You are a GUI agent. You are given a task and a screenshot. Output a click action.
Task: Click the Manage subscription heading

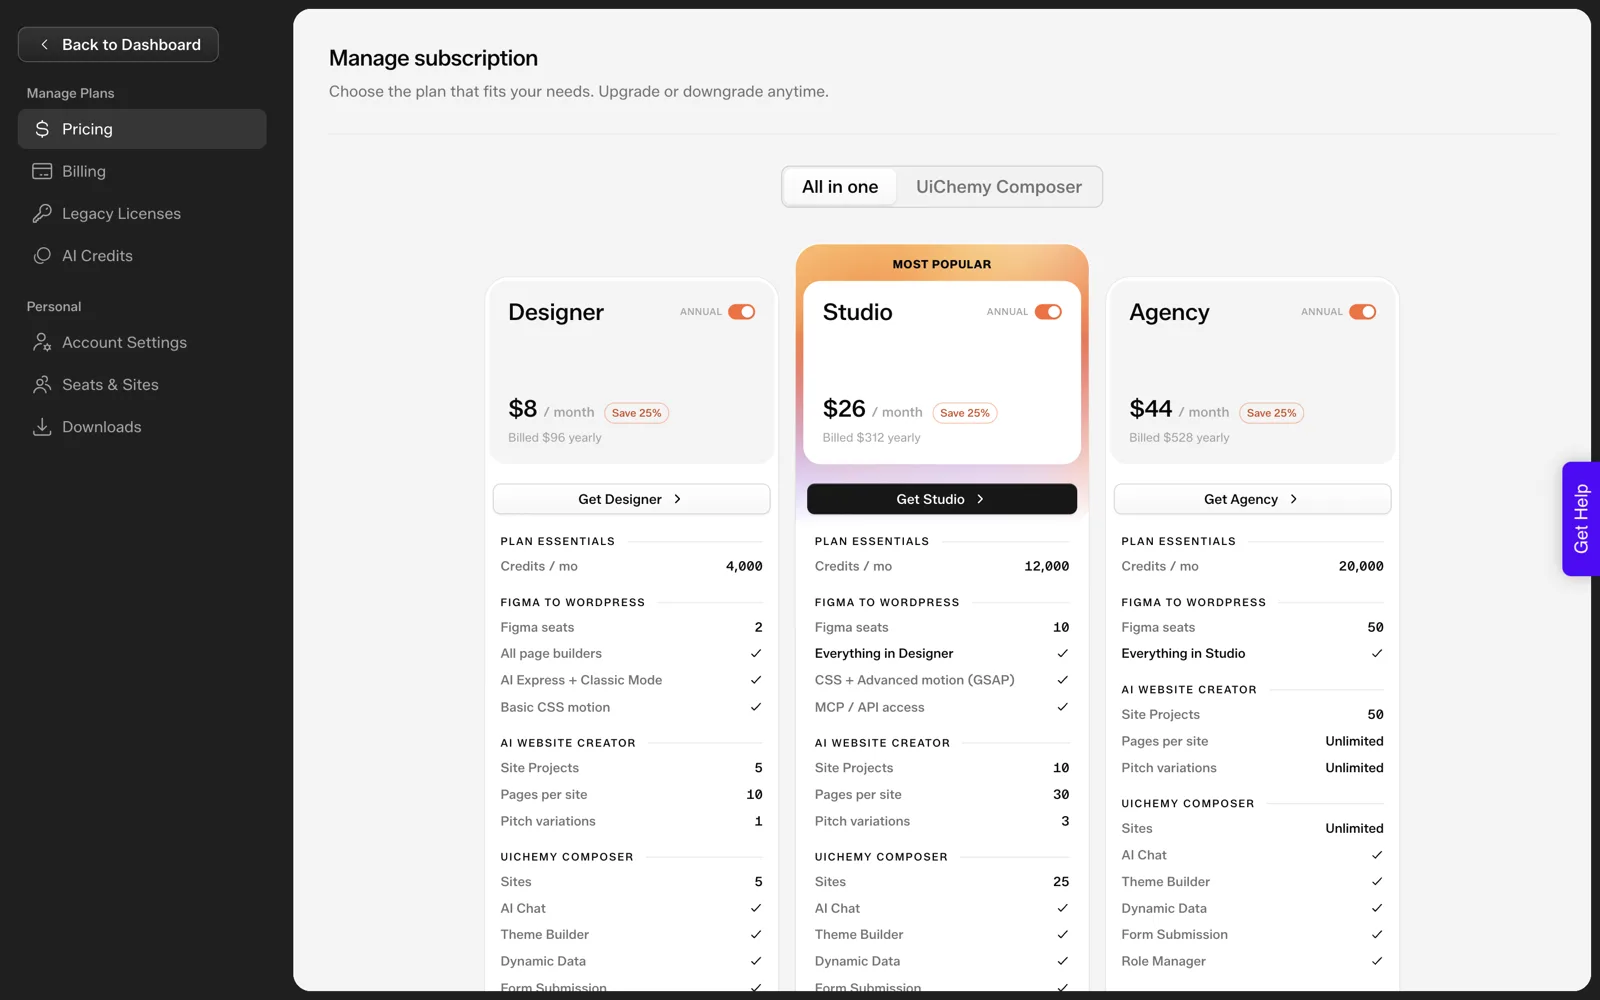coord(433,58)
